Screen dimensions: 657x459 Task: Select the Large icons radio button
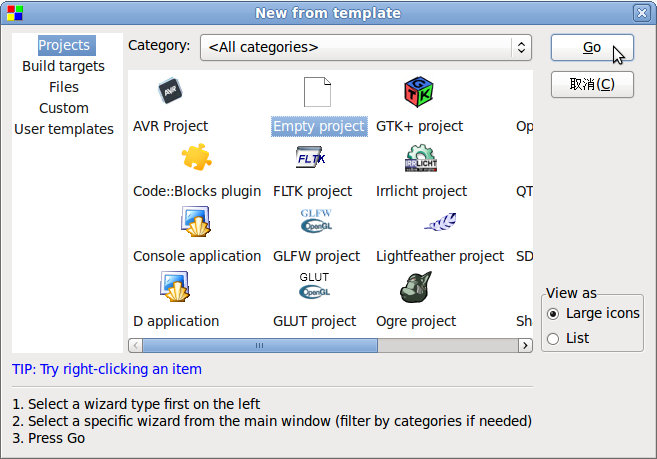pyautogui.click(x=553, y=314)
